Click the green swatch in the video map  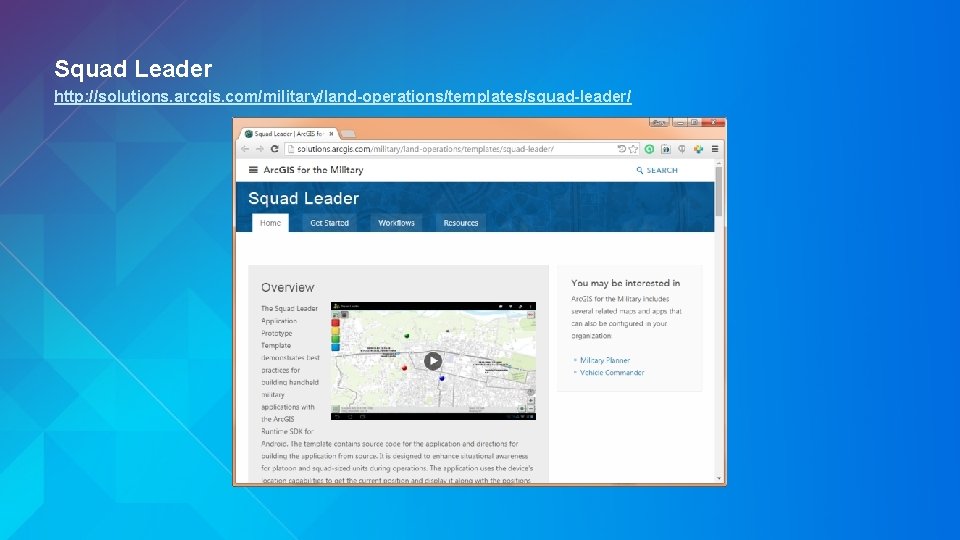click(x=336, y=339)
